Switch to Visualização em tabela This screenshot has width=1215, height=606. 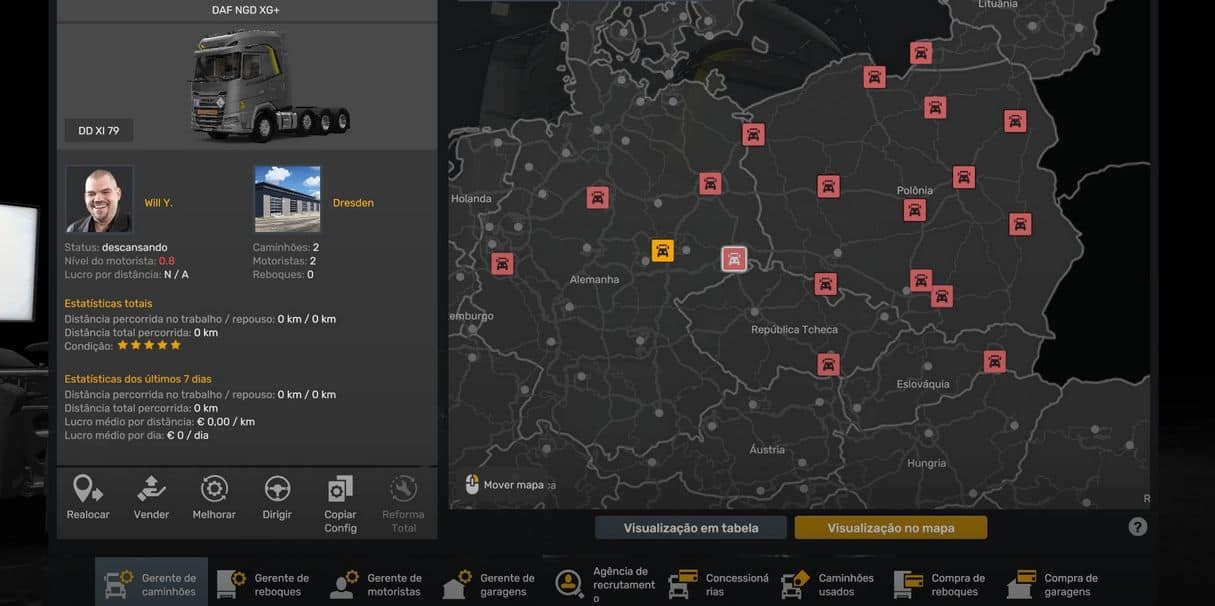point(691,528)
